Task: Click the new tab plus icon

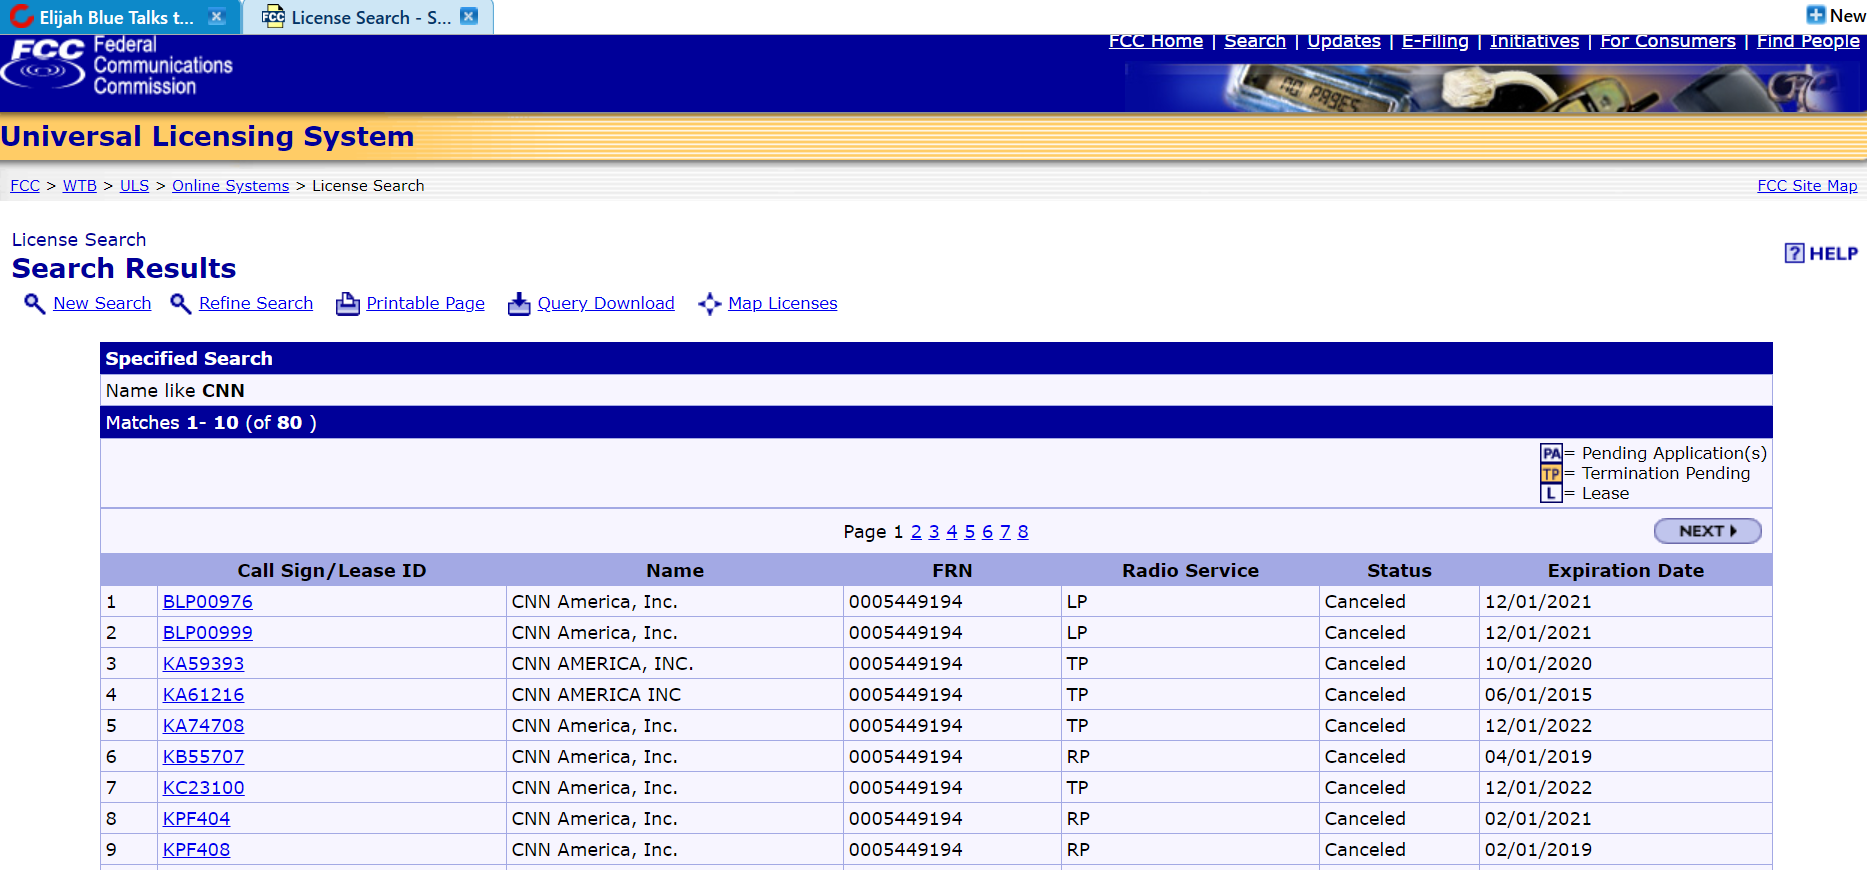Action: [1816, 15]
